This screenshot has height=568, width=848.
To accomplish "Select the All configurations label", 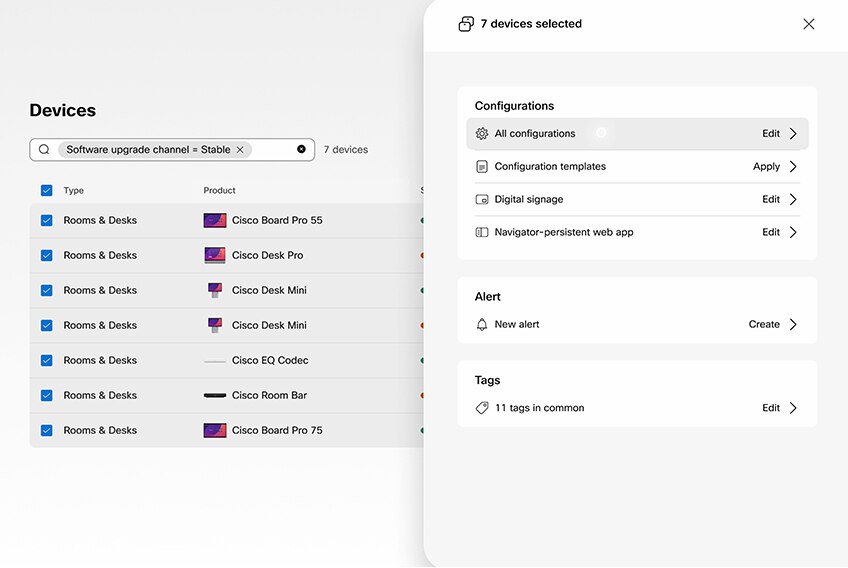I will (x=535, y=134).
